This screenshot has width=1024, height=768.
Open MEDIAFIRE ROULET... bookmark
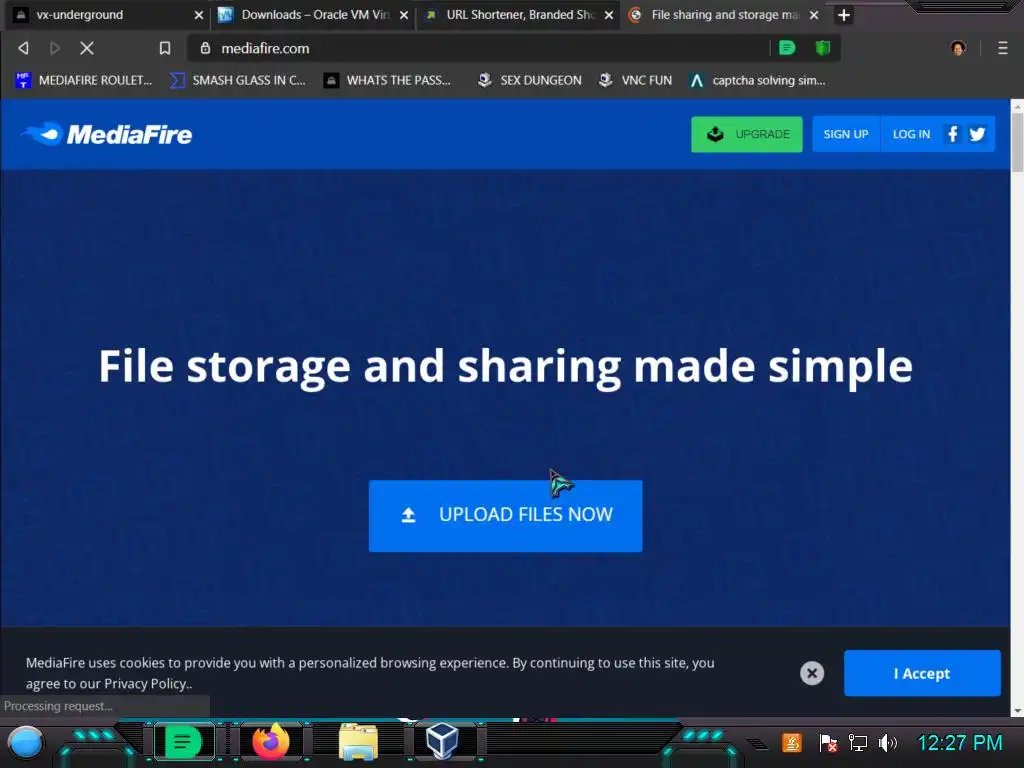pos(84,80)
